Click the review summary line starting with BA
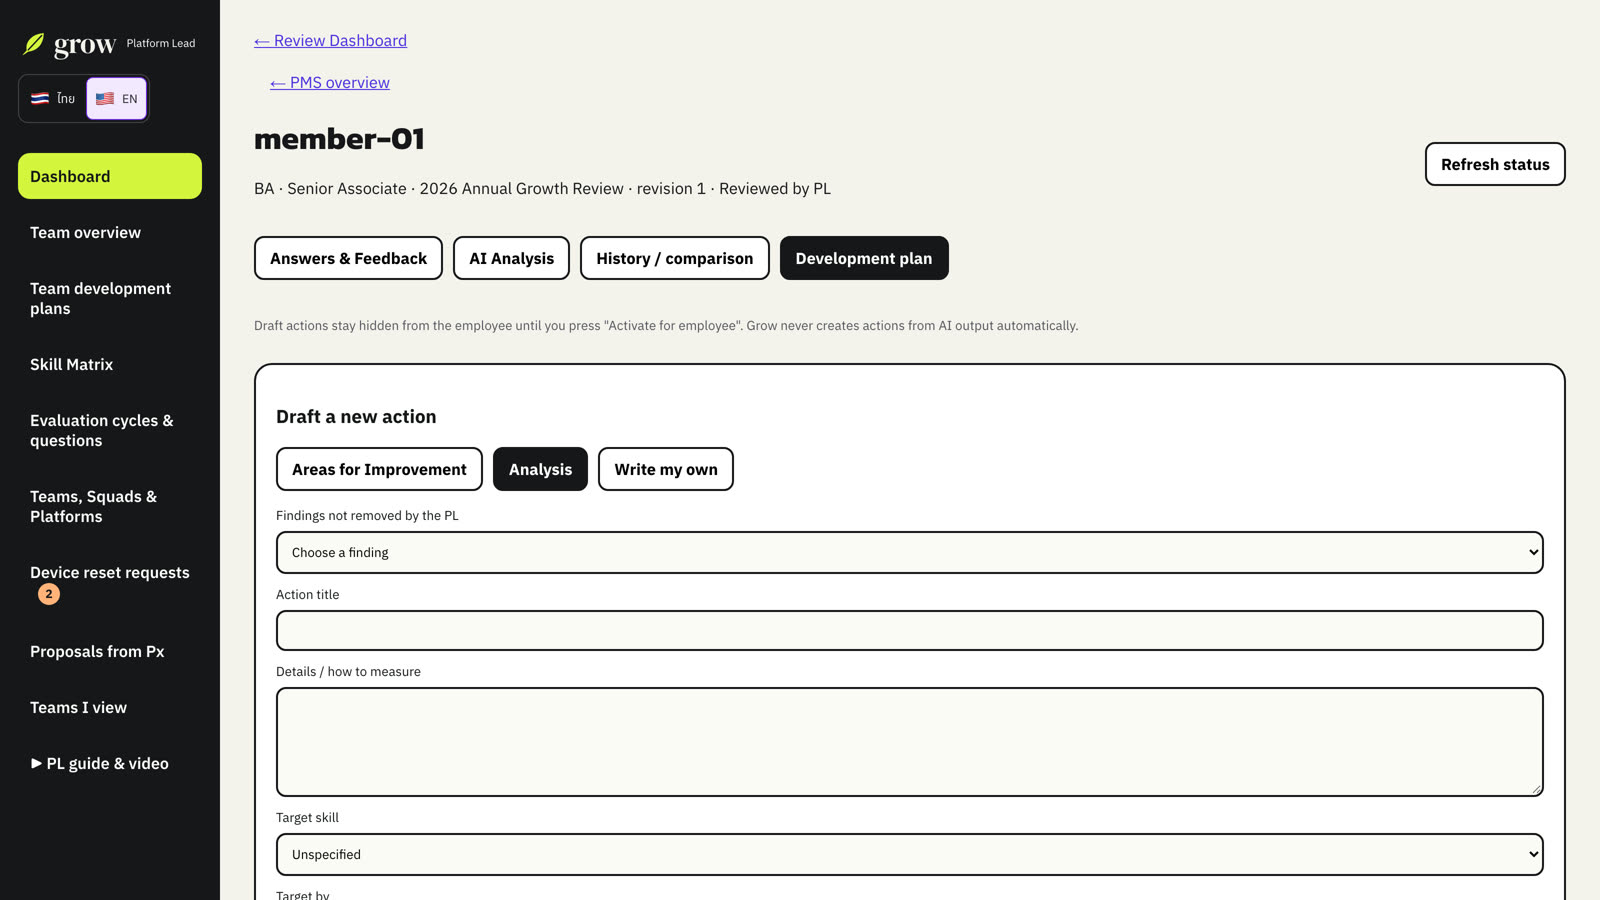This screenshot has width=1600, height=900. [542, 189]
